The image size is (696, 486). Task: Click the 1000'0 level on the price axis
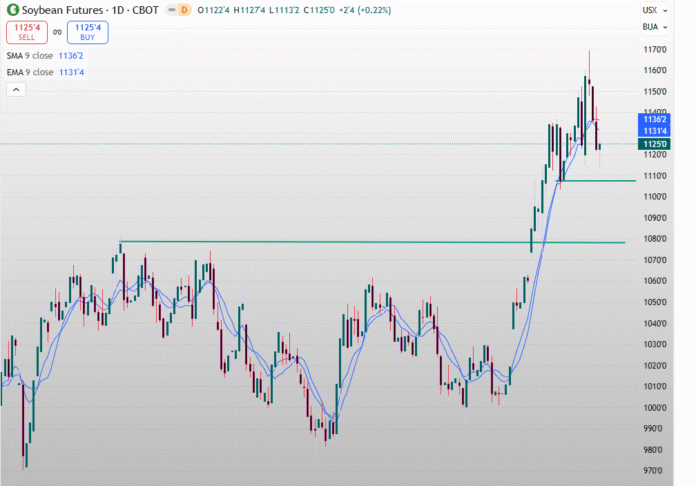[x=654, y=407]
